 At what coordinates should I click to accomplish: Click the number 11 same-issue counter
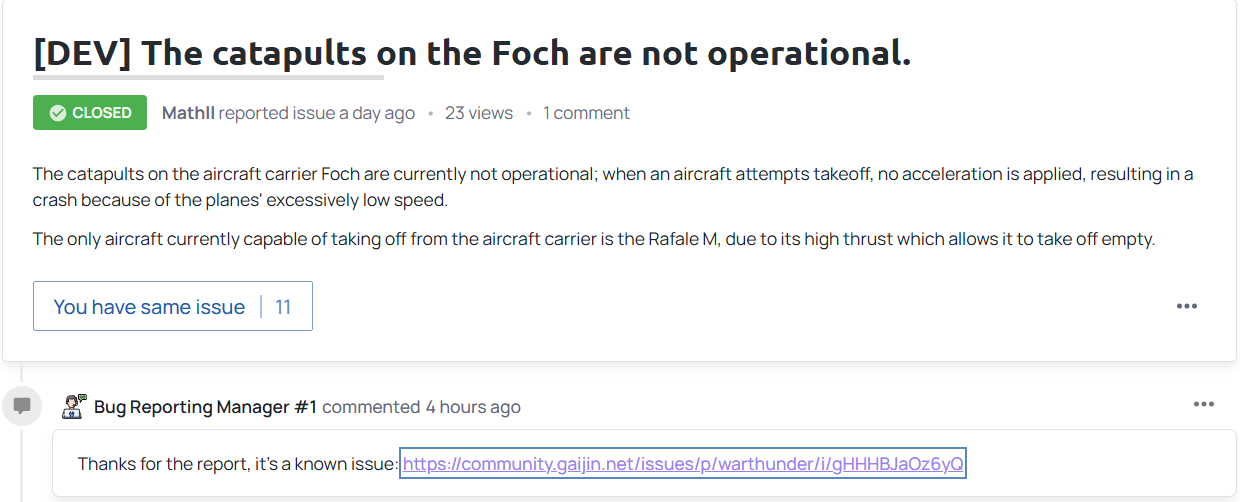tap(283, 307)
